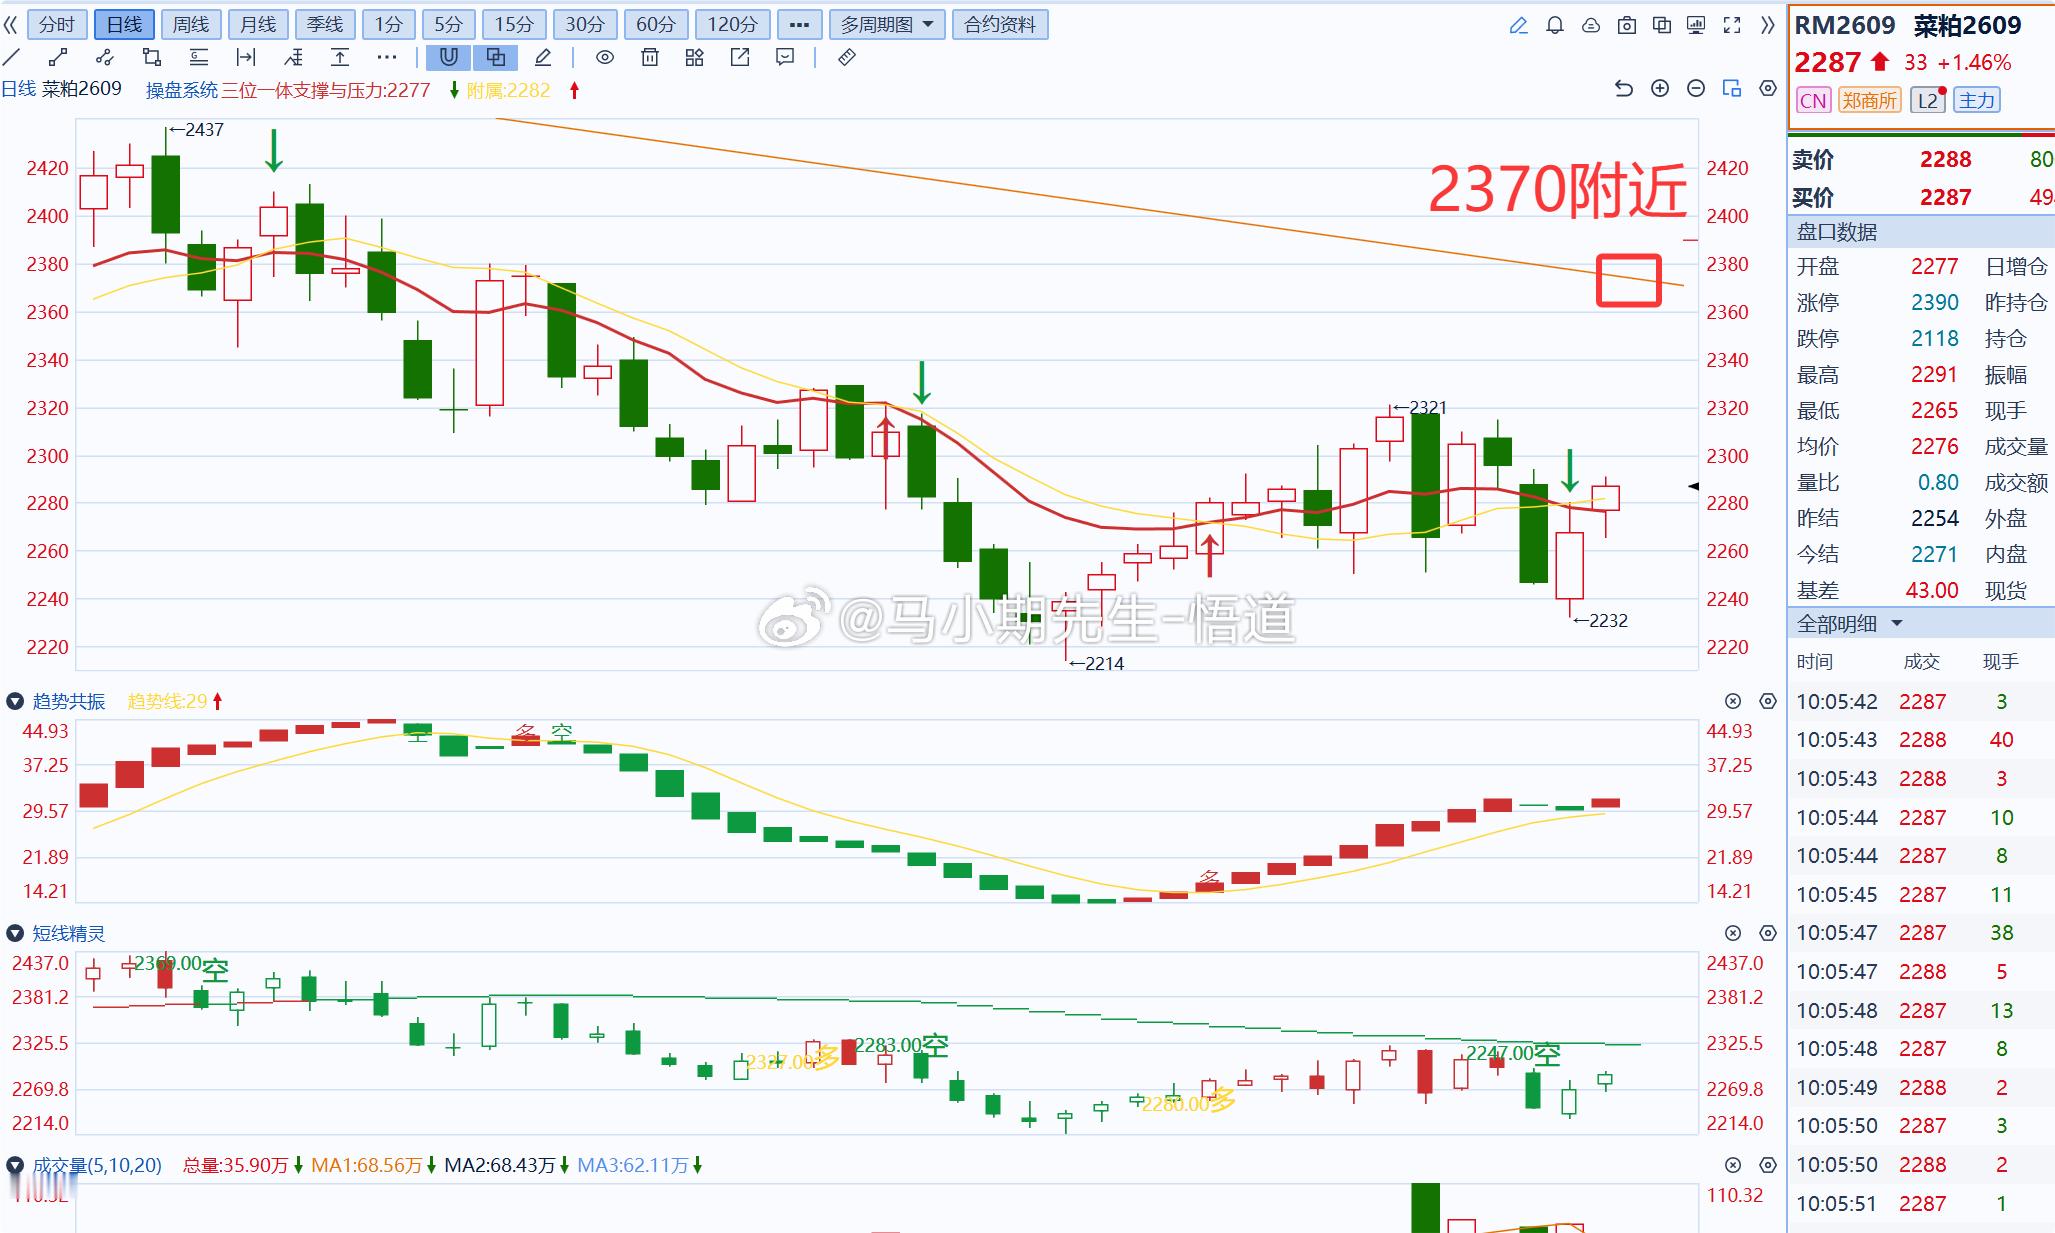
Task: Open 短线精灵 panel settings
Action: point(1768,933)
